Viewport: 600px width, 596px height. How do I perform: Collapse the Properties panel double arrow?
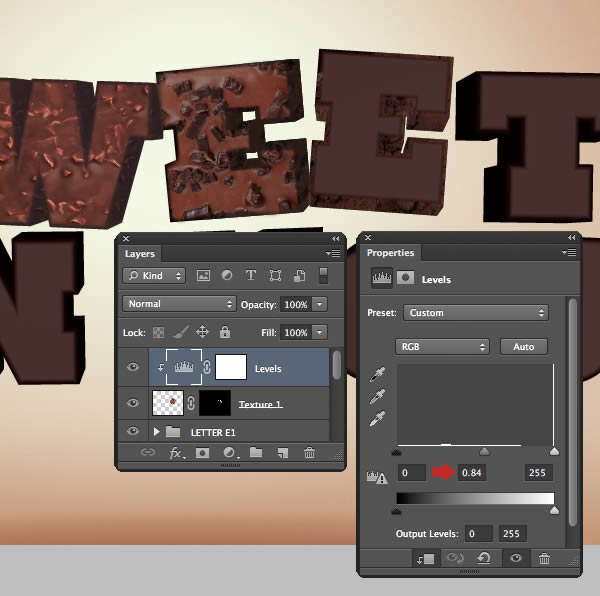(x=571, y=238)
